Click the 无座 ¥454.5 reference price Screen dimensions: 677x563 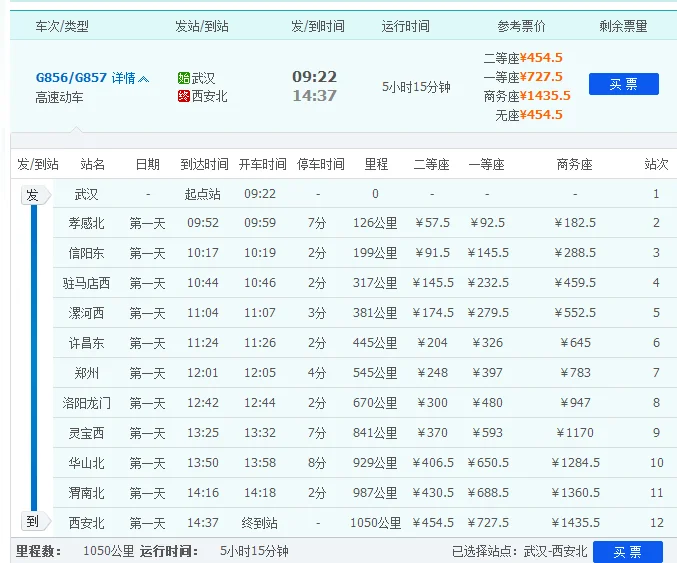pyautogui.click(x=529, y=115)
